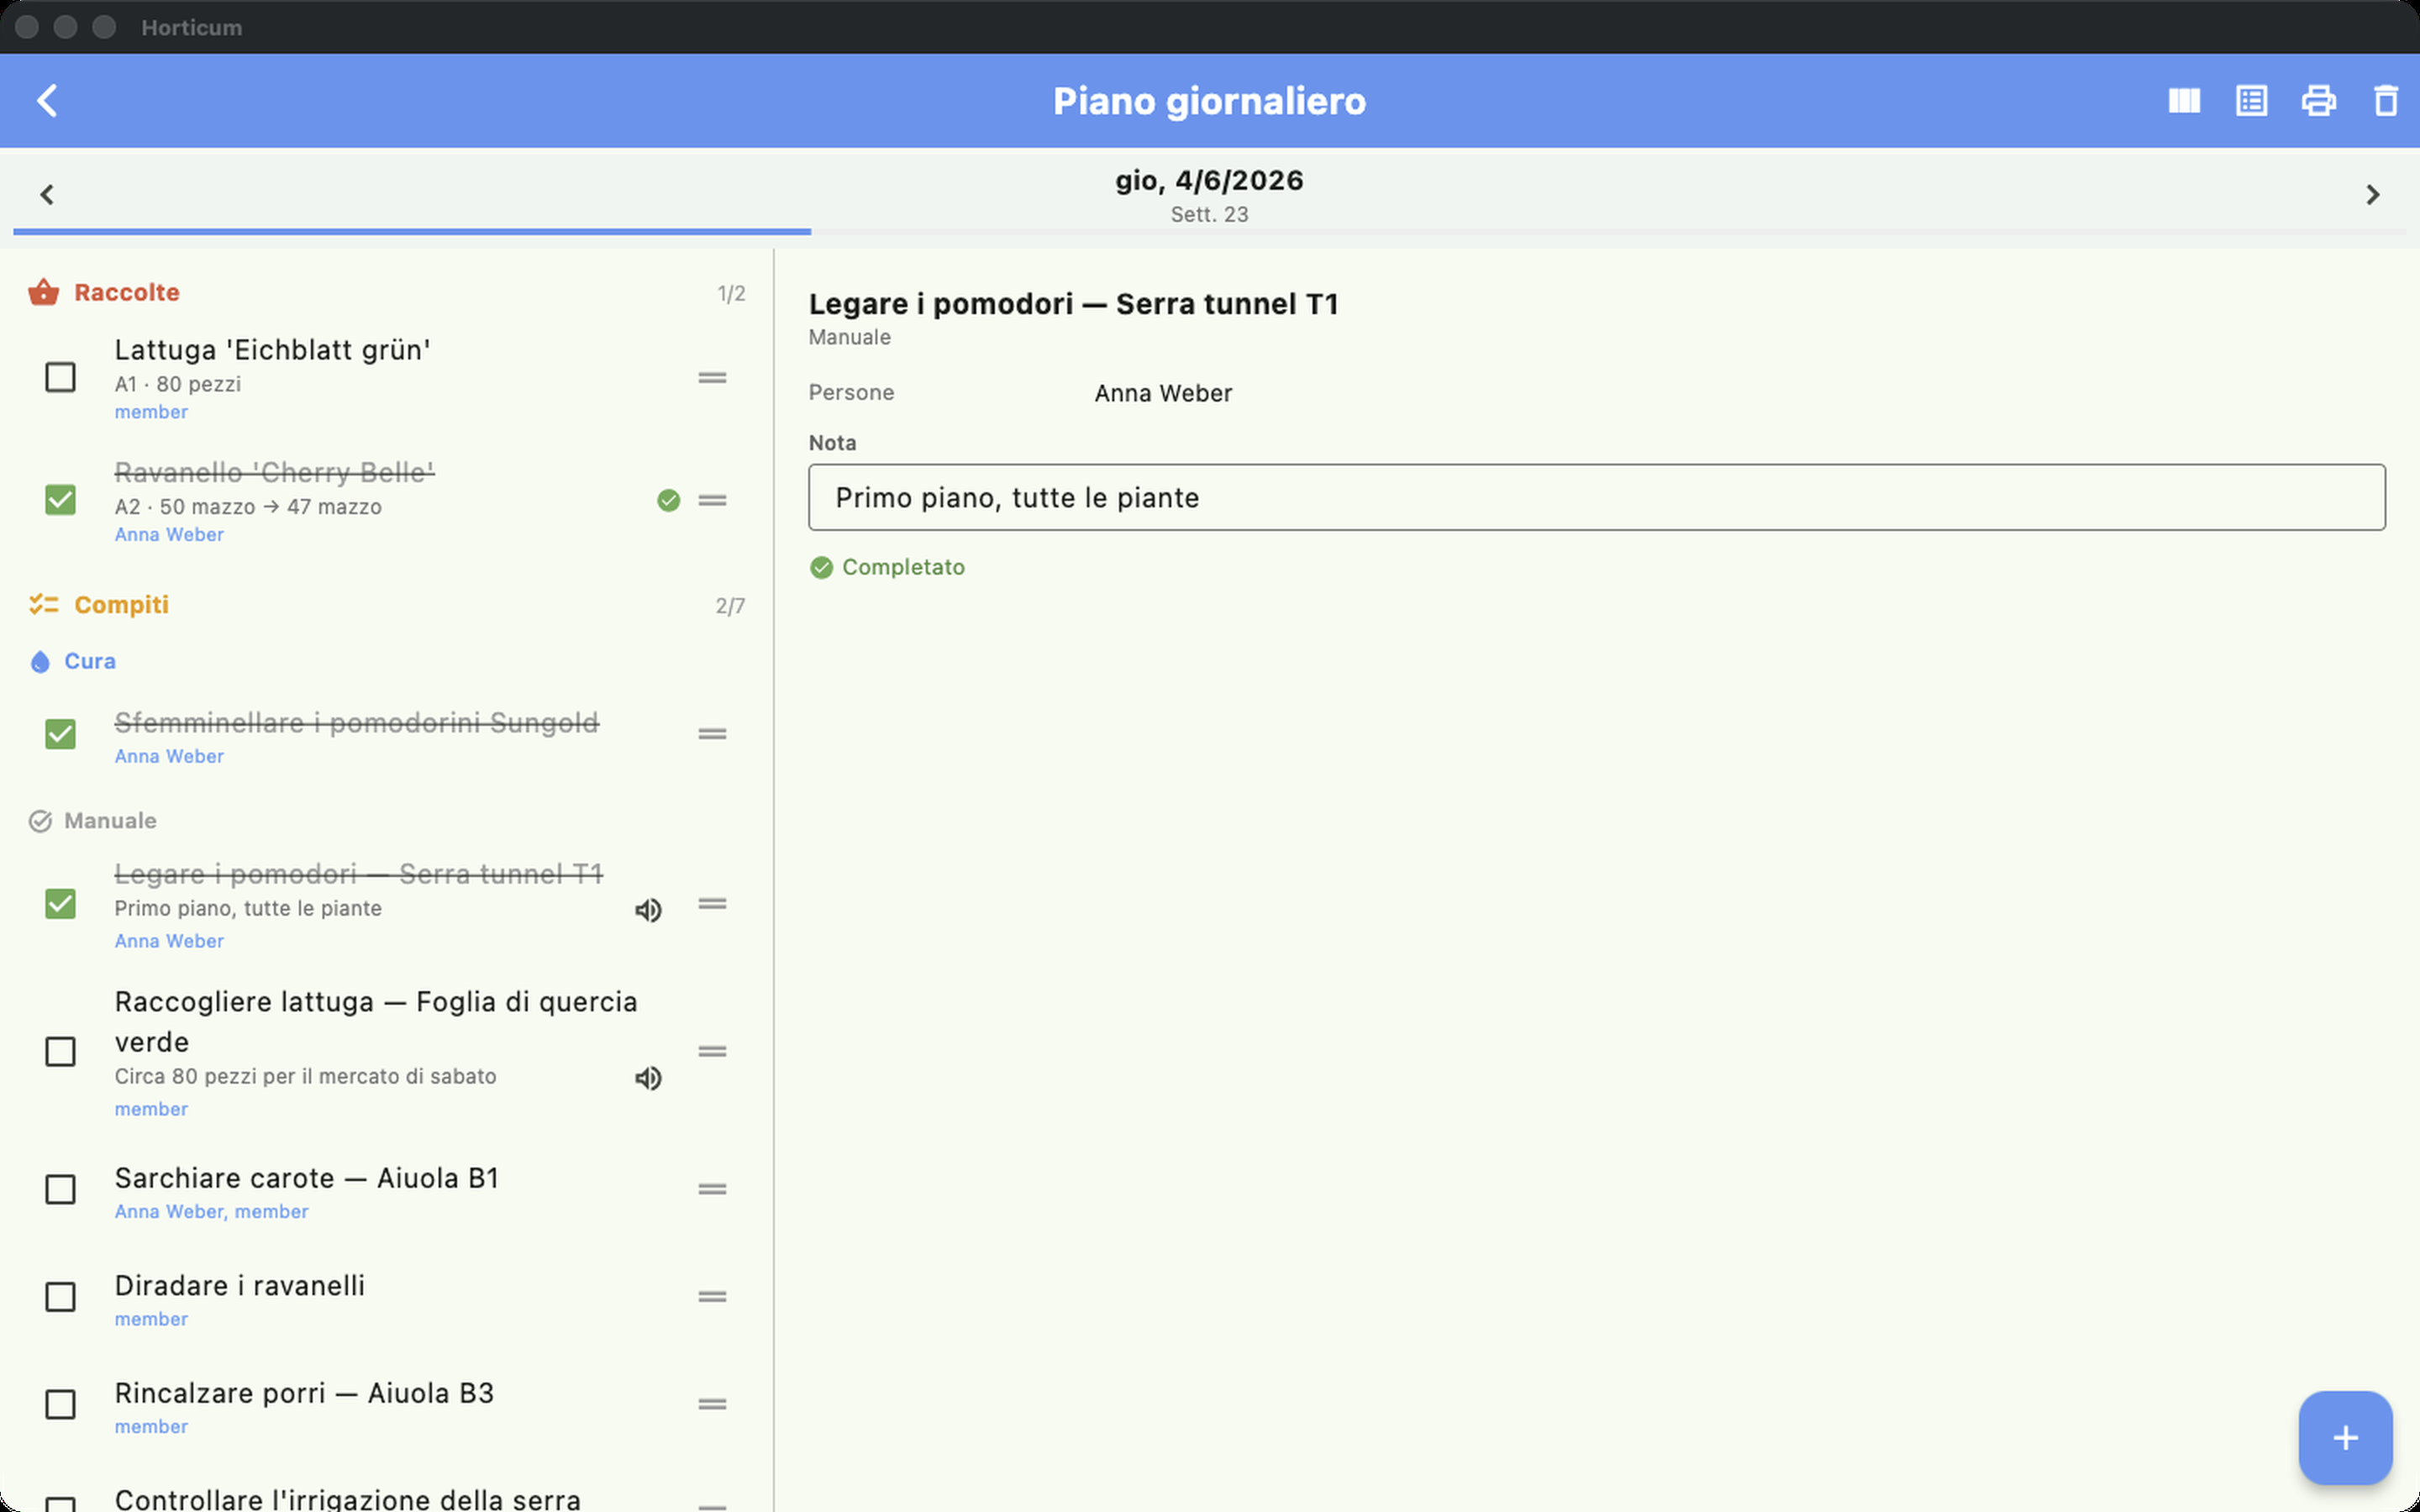Image resolution: width=2420 pixels, height=1512 pixels.
Task: Check Diradare i ravanelli task
Action: pyautogui.click(x=60, y=1297)
